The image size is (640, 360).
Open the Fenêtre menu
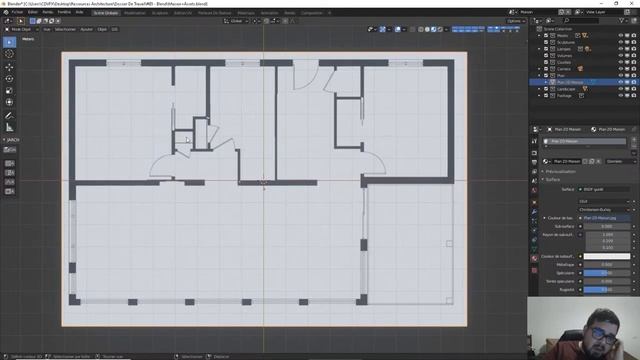(64, 12)
